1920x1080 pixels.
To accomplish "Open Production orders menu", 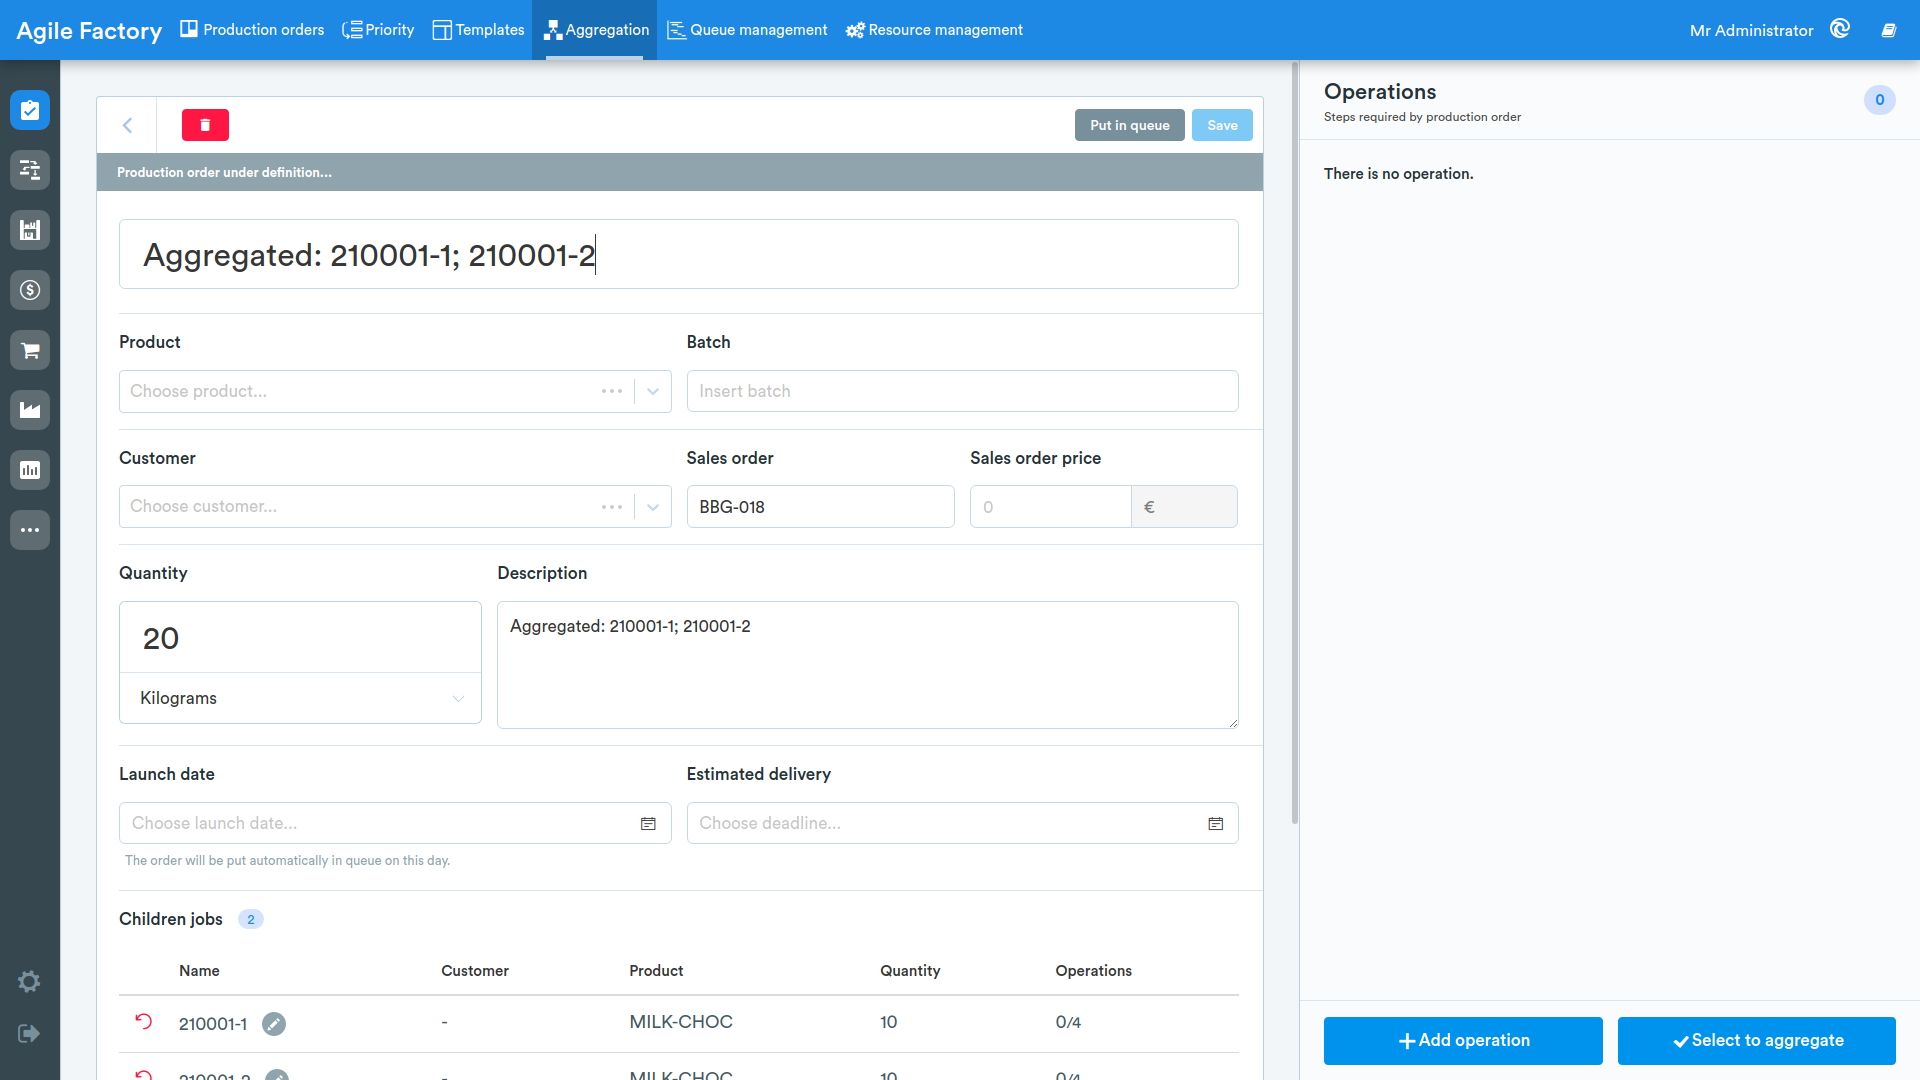I will click(252, 30).
